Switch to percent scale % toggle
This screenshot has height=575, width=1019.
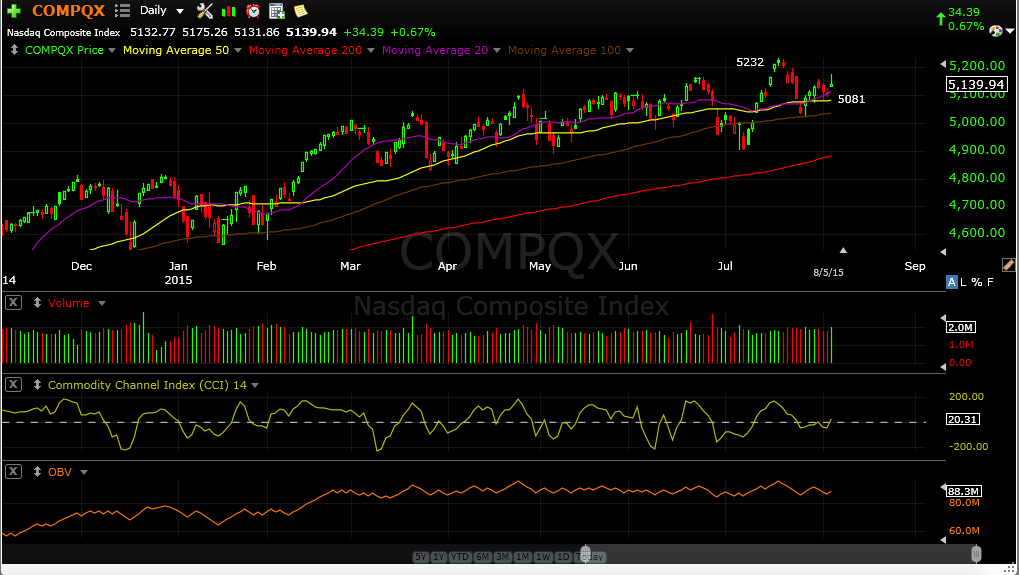(977, 282)
